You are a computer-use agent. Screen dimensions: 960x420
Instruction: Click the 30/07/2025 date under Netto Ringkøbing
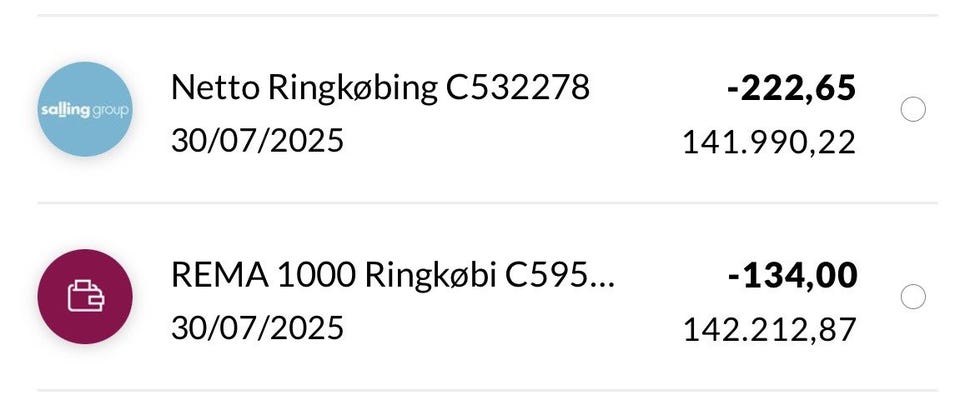[257, 140]
